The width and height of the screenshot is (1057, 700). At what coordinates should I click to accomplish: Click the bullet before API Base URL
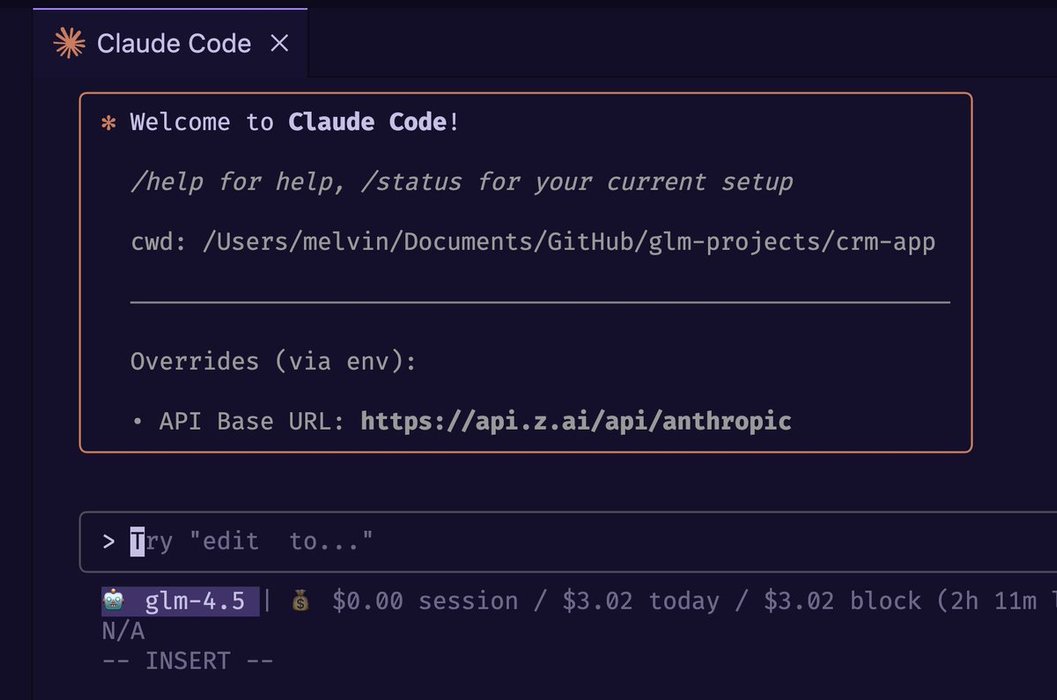[x=138, y=422]
